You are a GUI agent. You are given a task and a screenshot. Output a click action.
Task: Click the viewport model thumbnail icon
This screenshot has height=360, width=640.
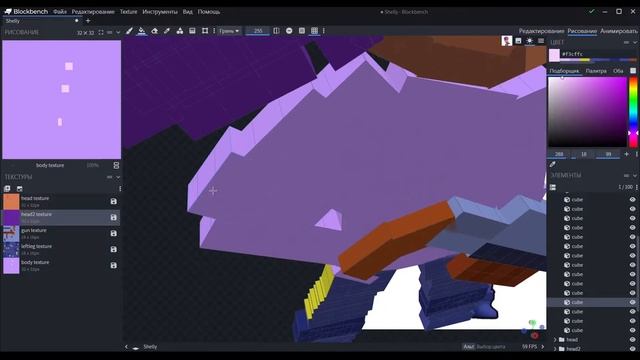click(x=507, y=41)
